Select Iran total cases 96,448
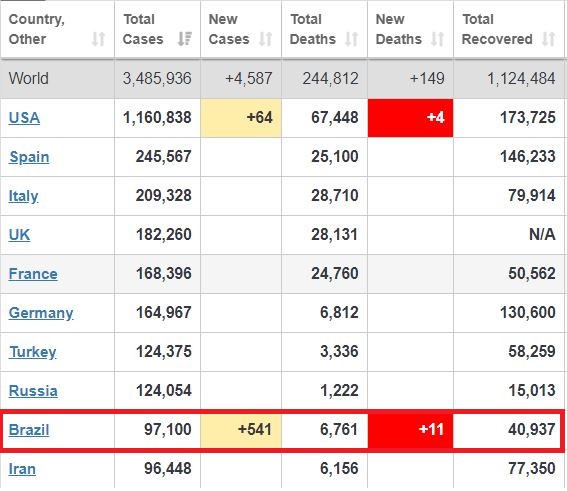The height and width of the screenshot is (491, 567). click(x=168, y=469)
